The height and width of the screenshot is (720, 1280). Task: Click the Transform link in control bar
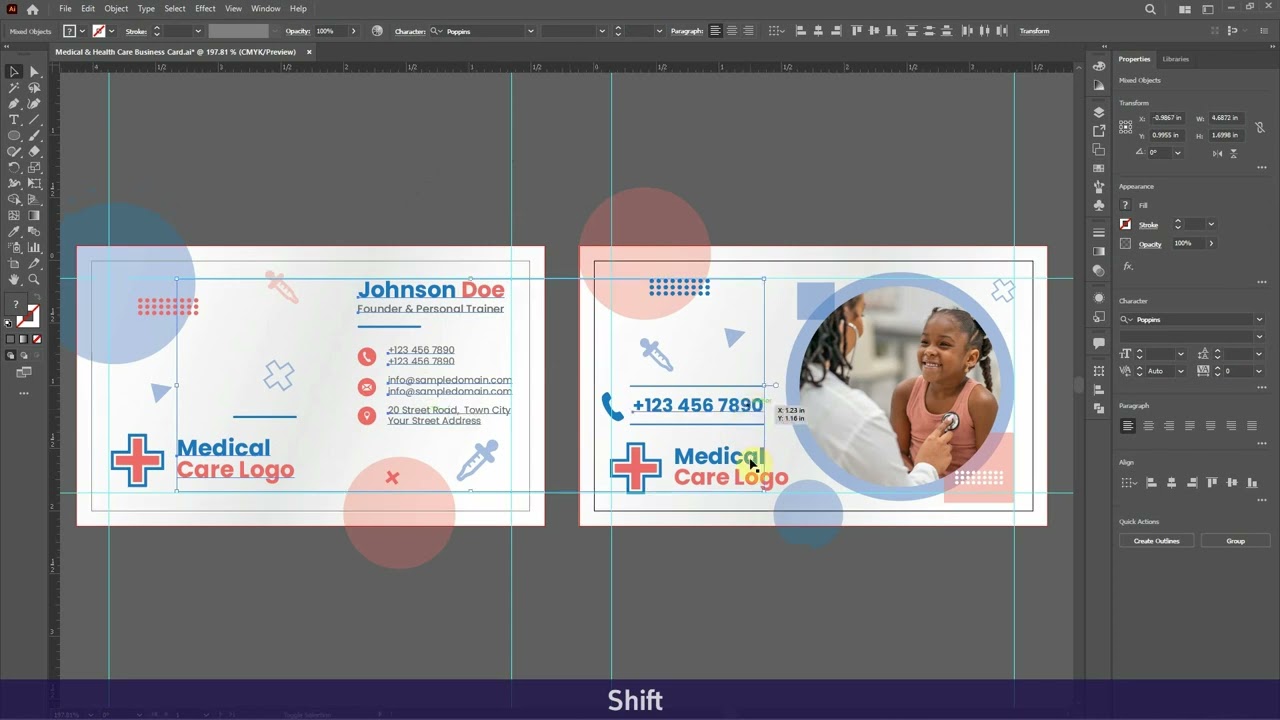tap(1034, 31)
